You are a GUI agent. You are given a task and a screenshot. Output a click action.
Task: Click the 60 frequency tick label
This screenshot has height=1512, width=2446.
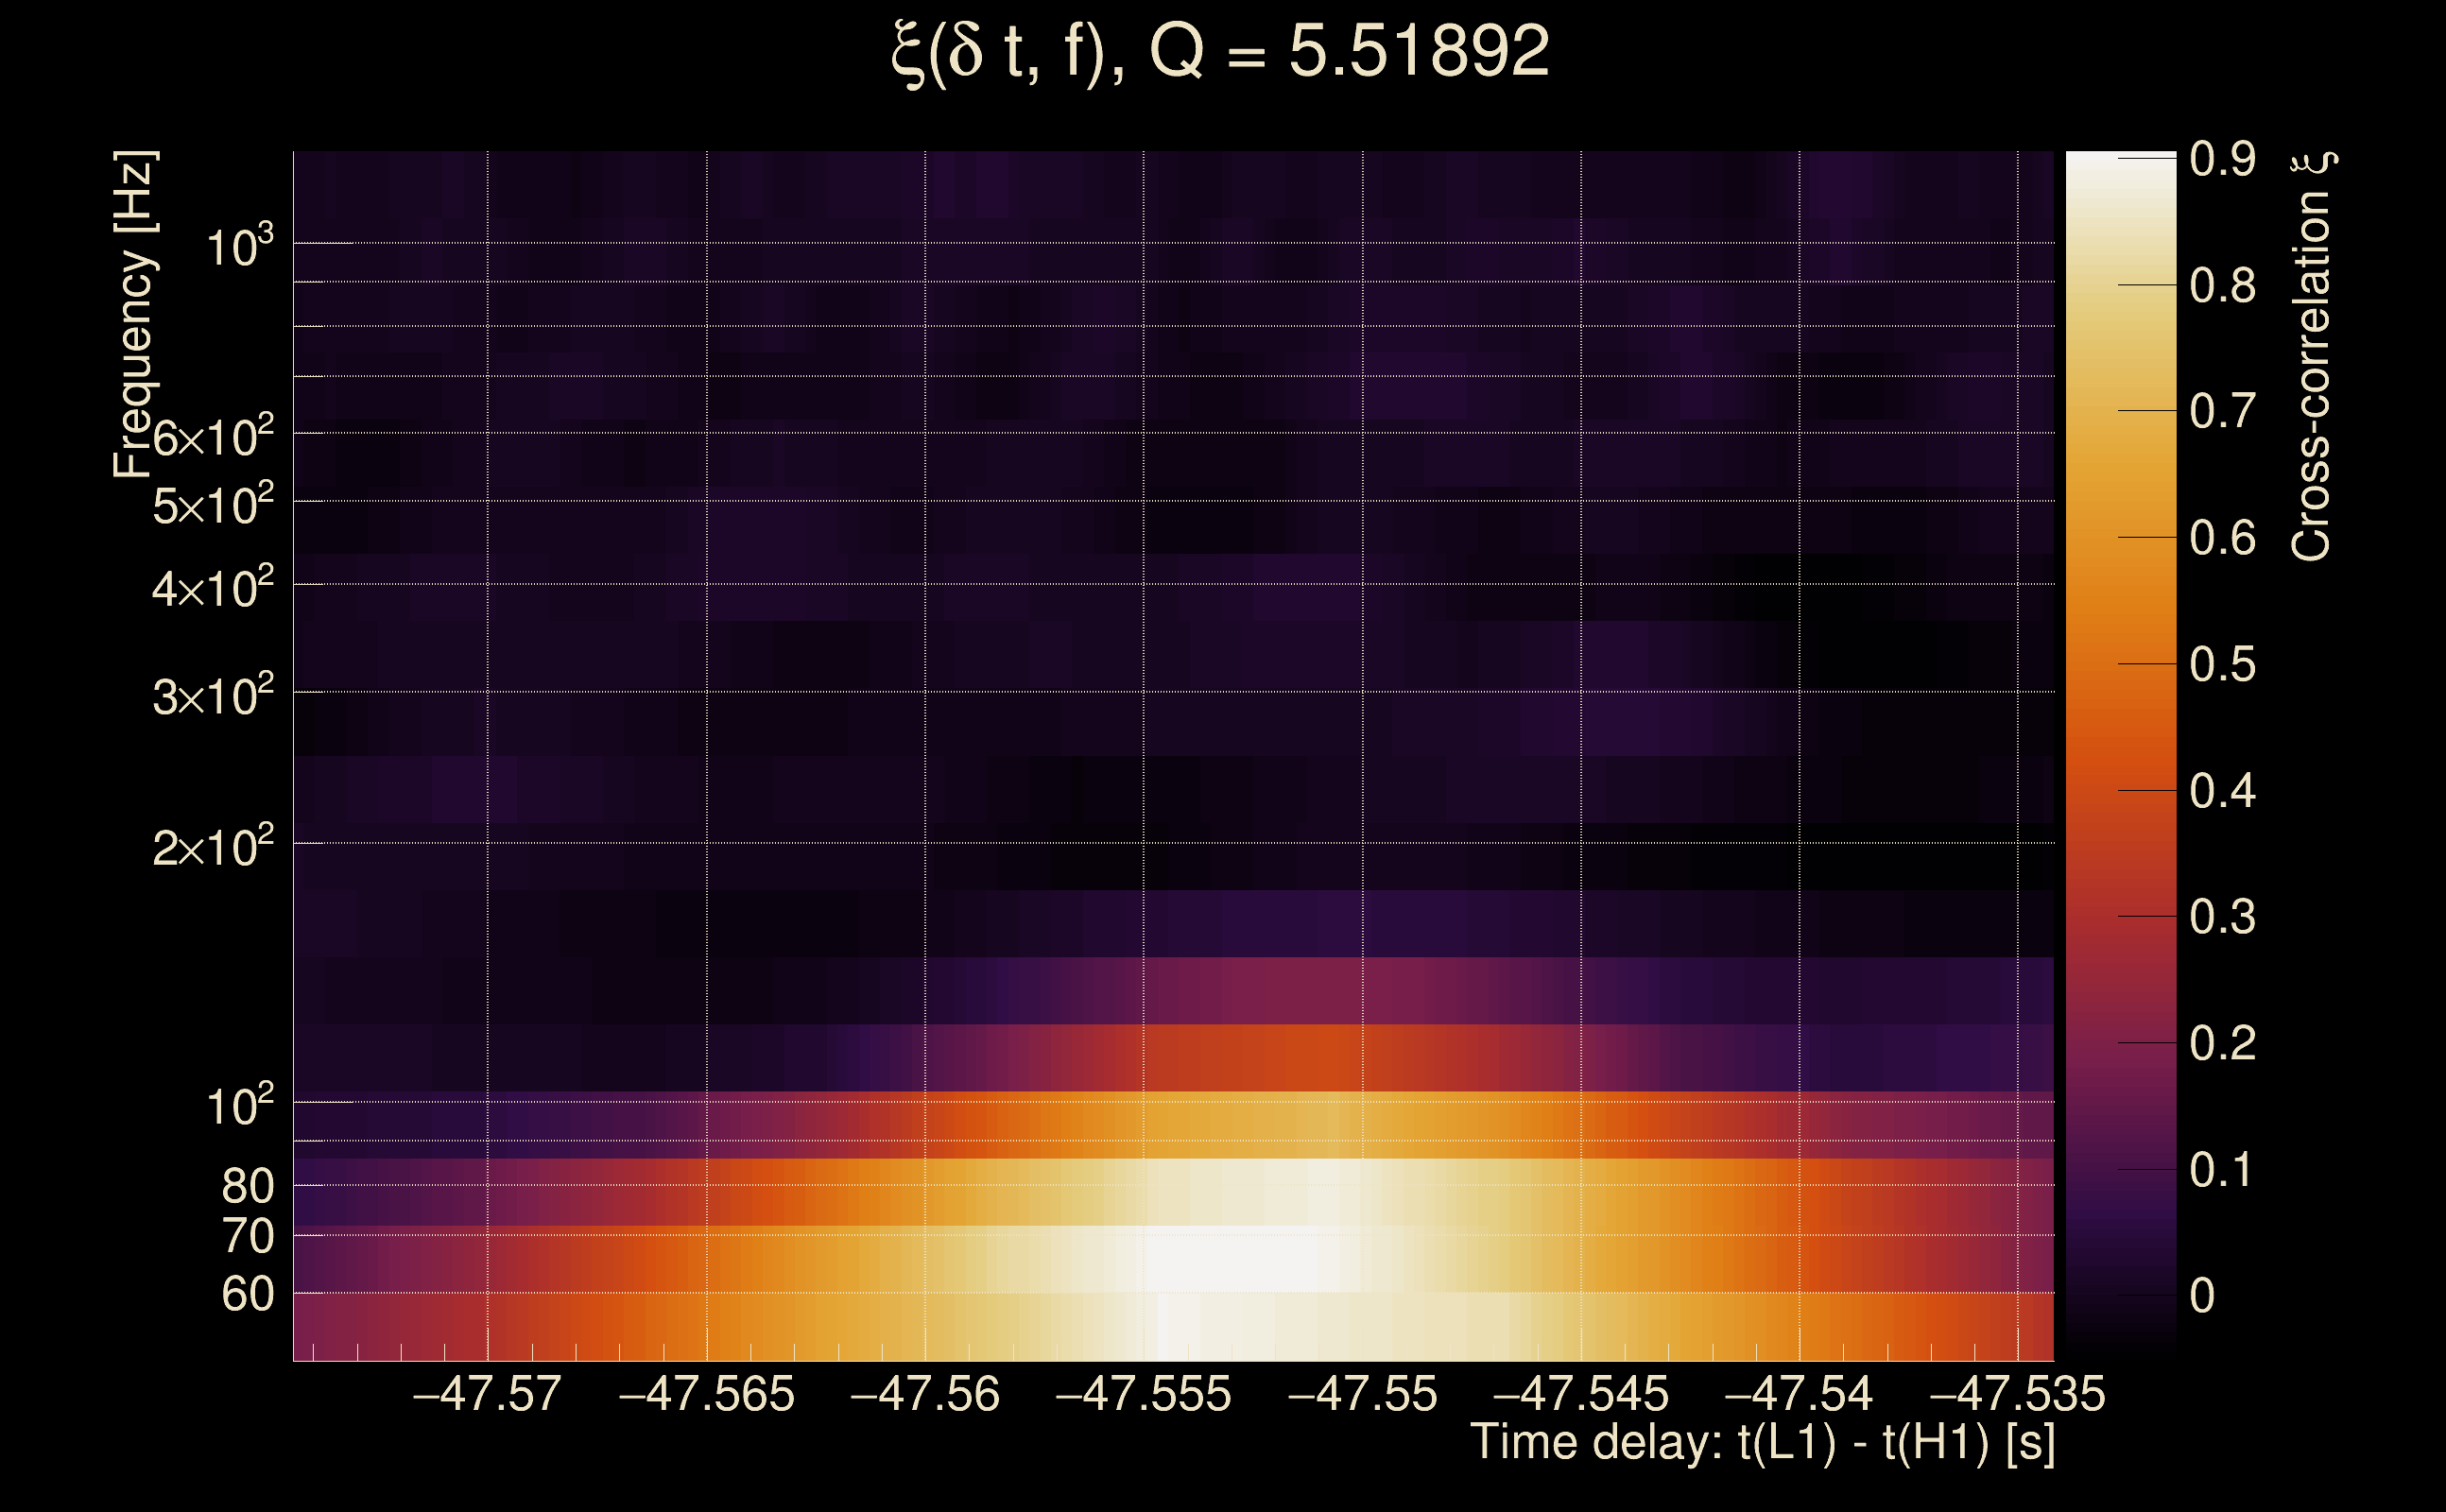(x=247, y=1295)
